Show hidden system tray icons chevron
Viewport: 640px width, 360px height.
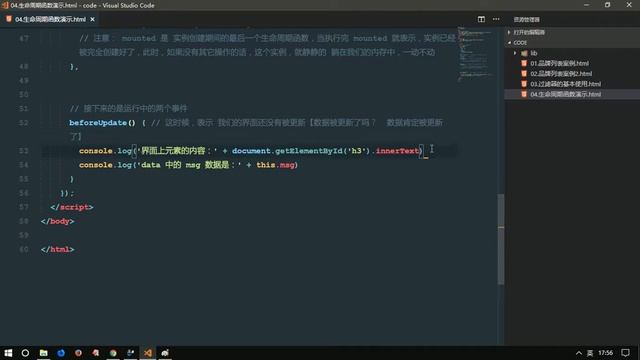pyautogui.click(x=579, y=353)
